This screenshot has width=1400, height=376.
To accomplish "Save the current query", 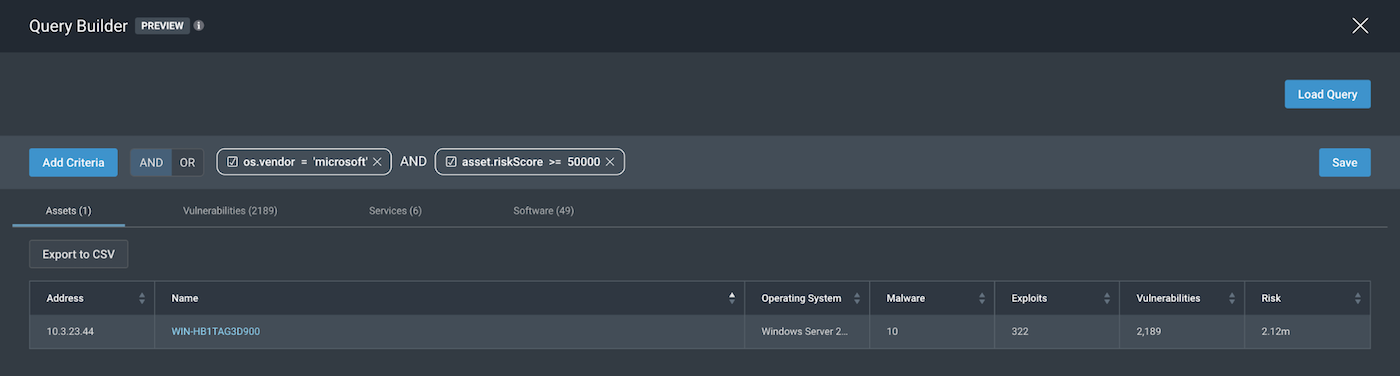I will (1345, 162).
